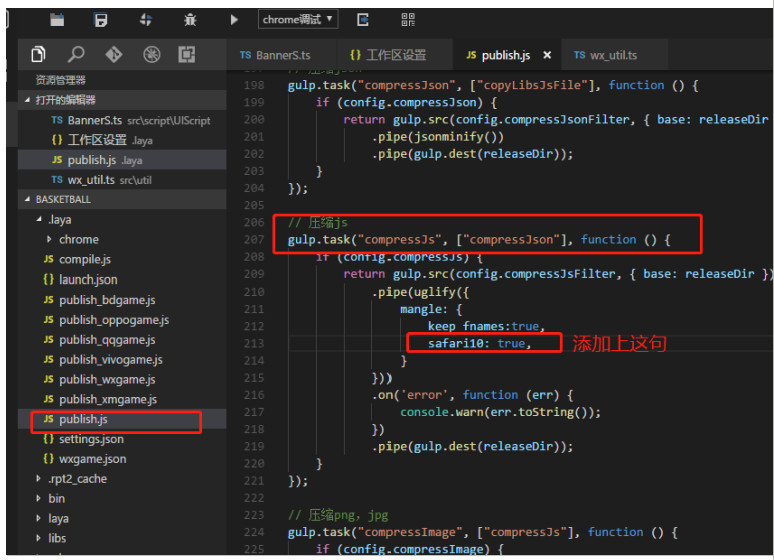Collapse the BASKETBALL project section
Screen dimensions: 774x560
pos(122,200)
